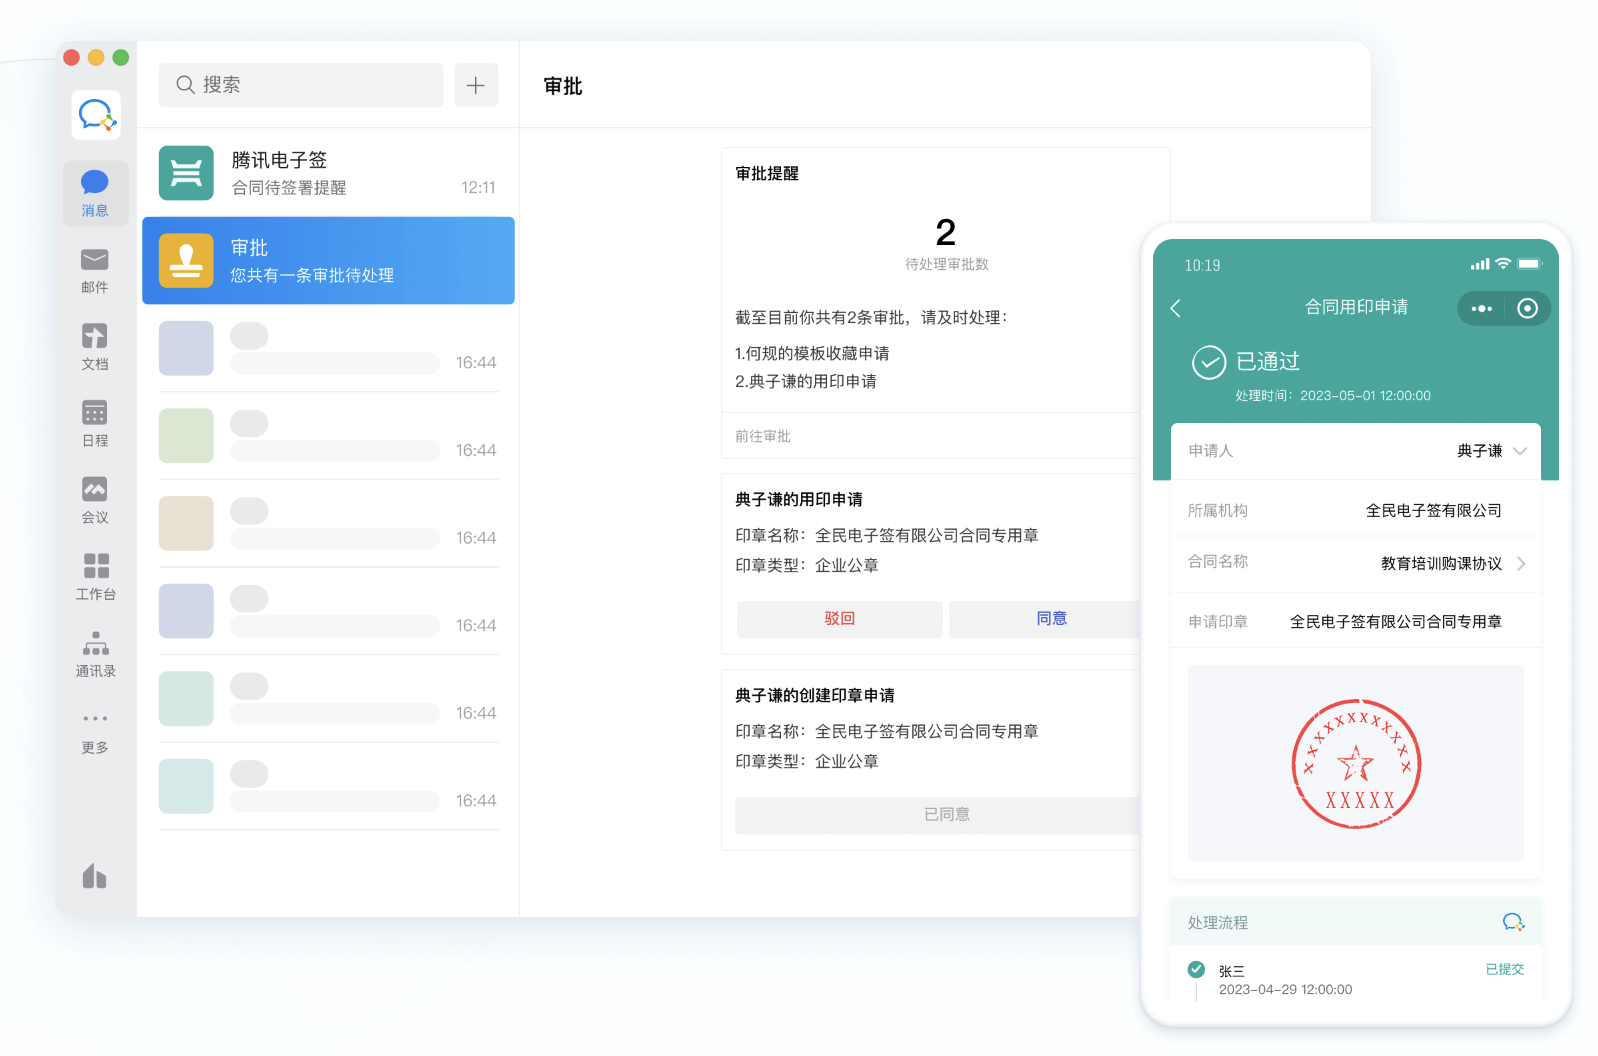Open the 工作台 workbench section
1598x1056 pixels.
(x=96, y=577)
